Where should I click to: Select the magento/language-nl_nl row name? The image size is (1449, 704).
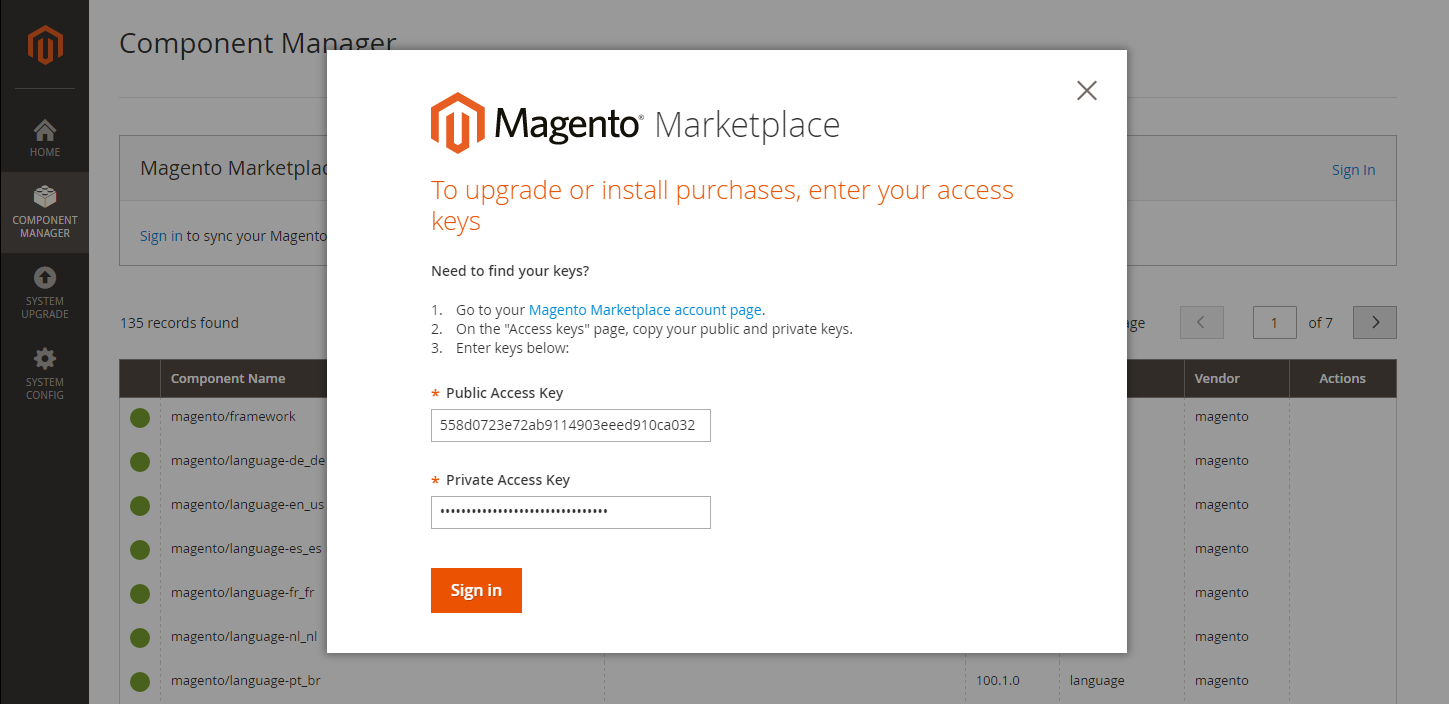pos(244,636)
